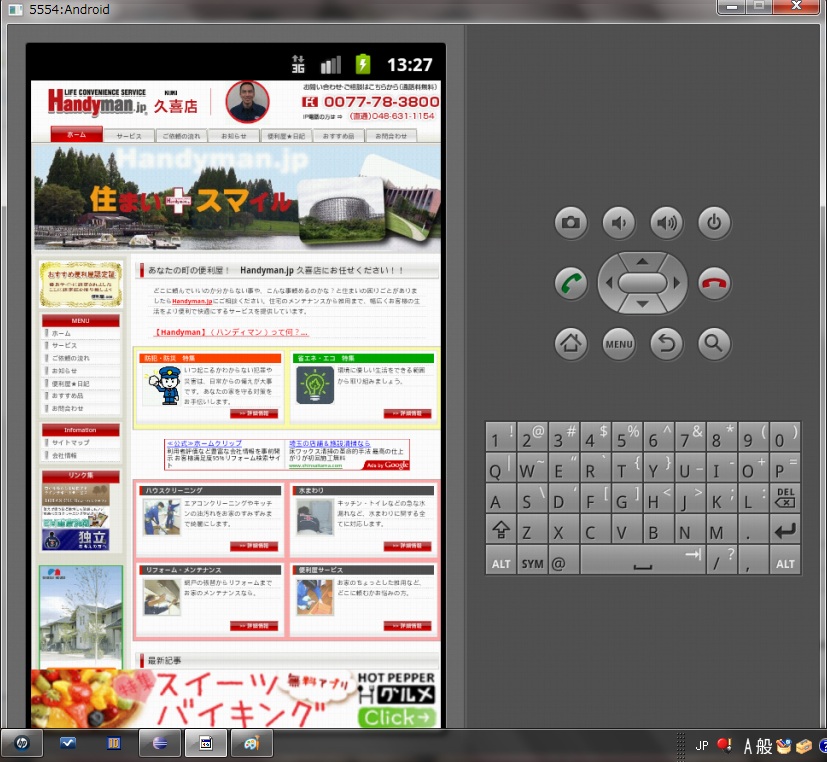The height and width of the screenshot is (762, 827).
Task: Click the DEL key on keyboard
Action: (785, 499)
